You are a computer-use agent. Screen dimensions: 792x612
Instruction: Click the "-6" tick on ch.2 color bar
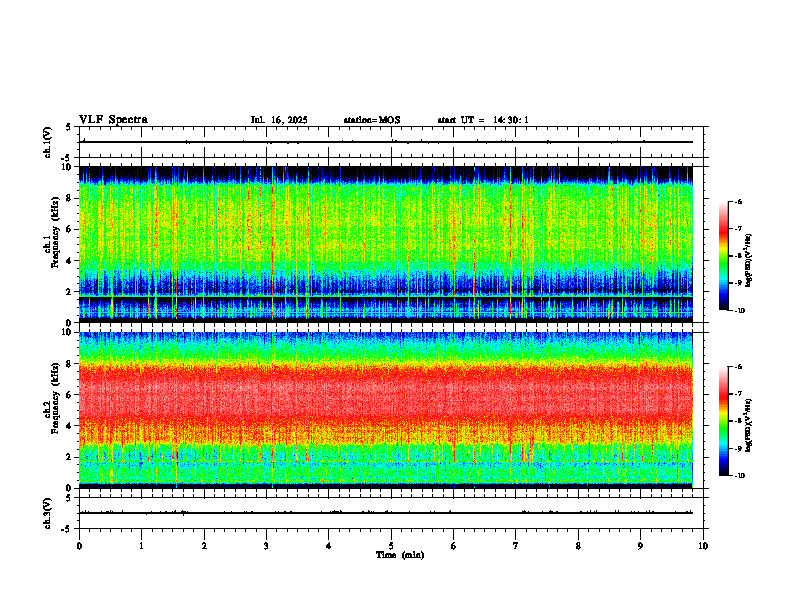[x=738, y=367]
